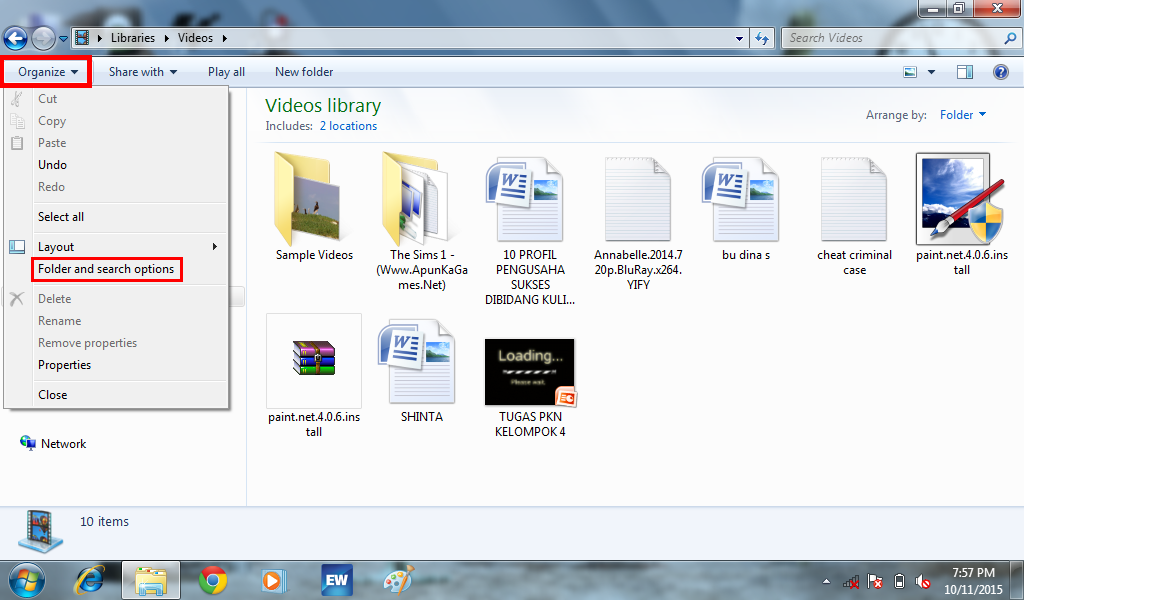Open address bar history dropdown arrow
The image size is (1152, 600).
(739, 38)
